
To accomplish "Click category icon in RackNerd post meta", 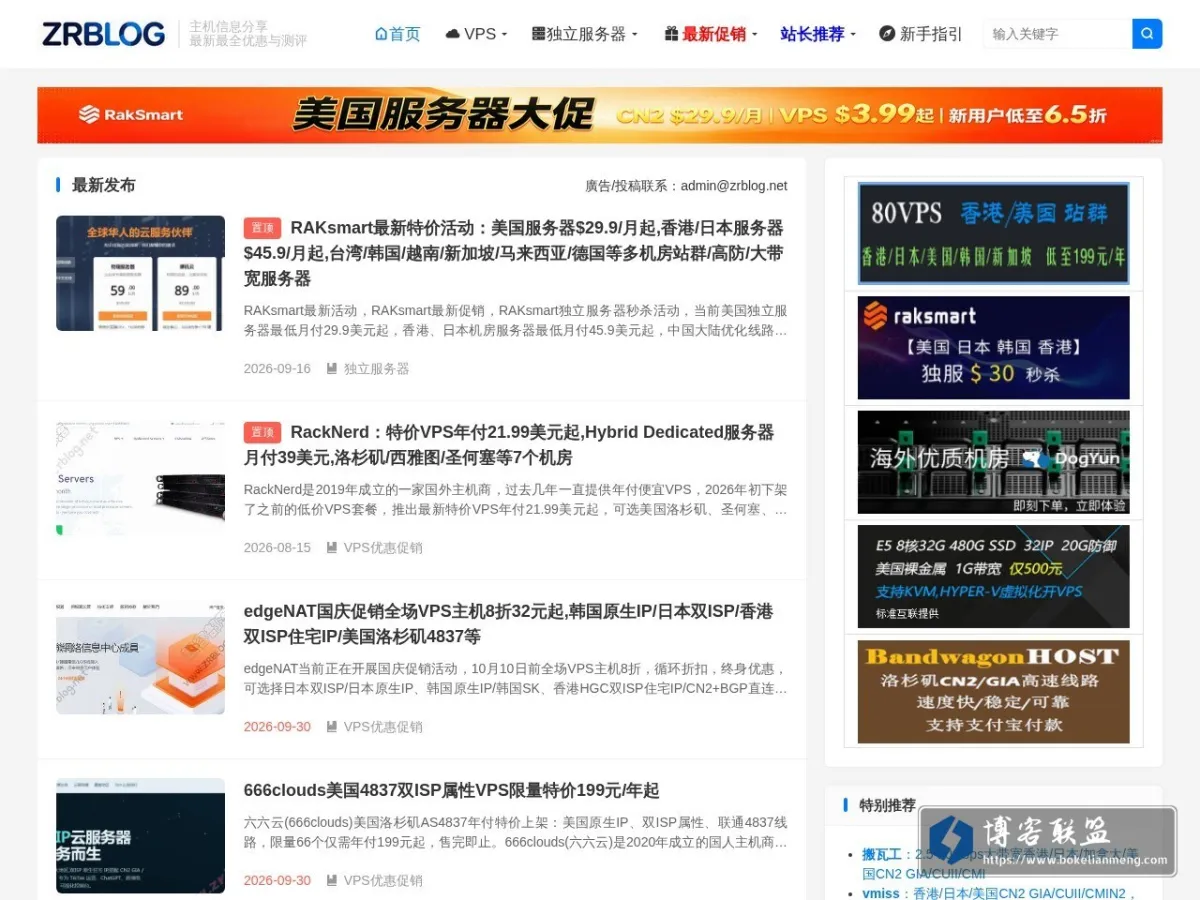I will (332, 547).
